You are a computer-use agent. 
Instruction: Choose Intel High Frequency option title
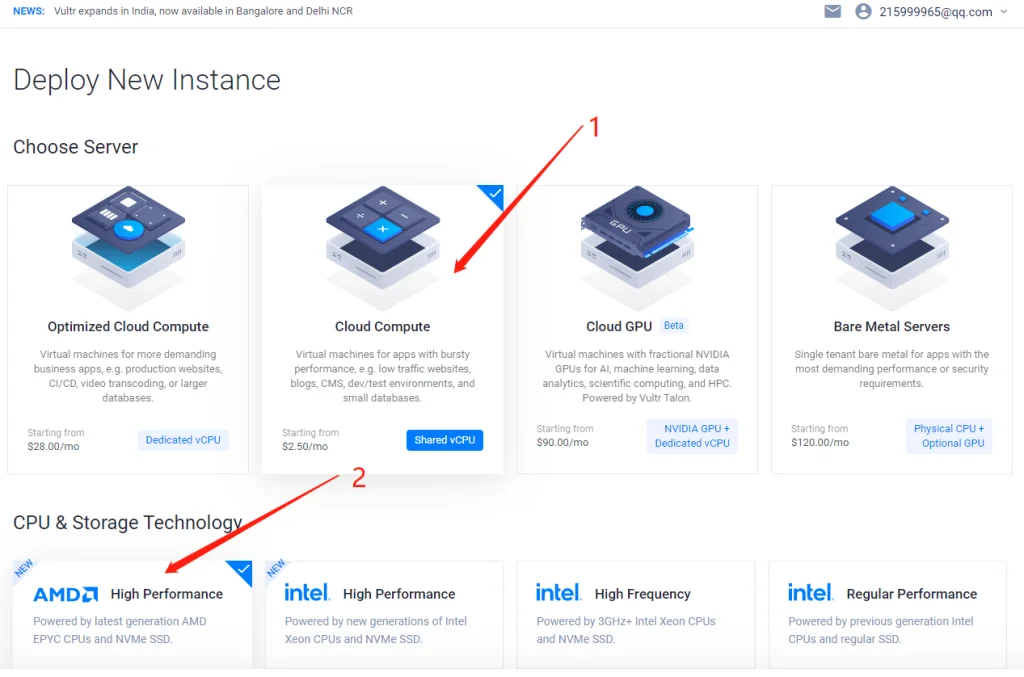point(643,594)
